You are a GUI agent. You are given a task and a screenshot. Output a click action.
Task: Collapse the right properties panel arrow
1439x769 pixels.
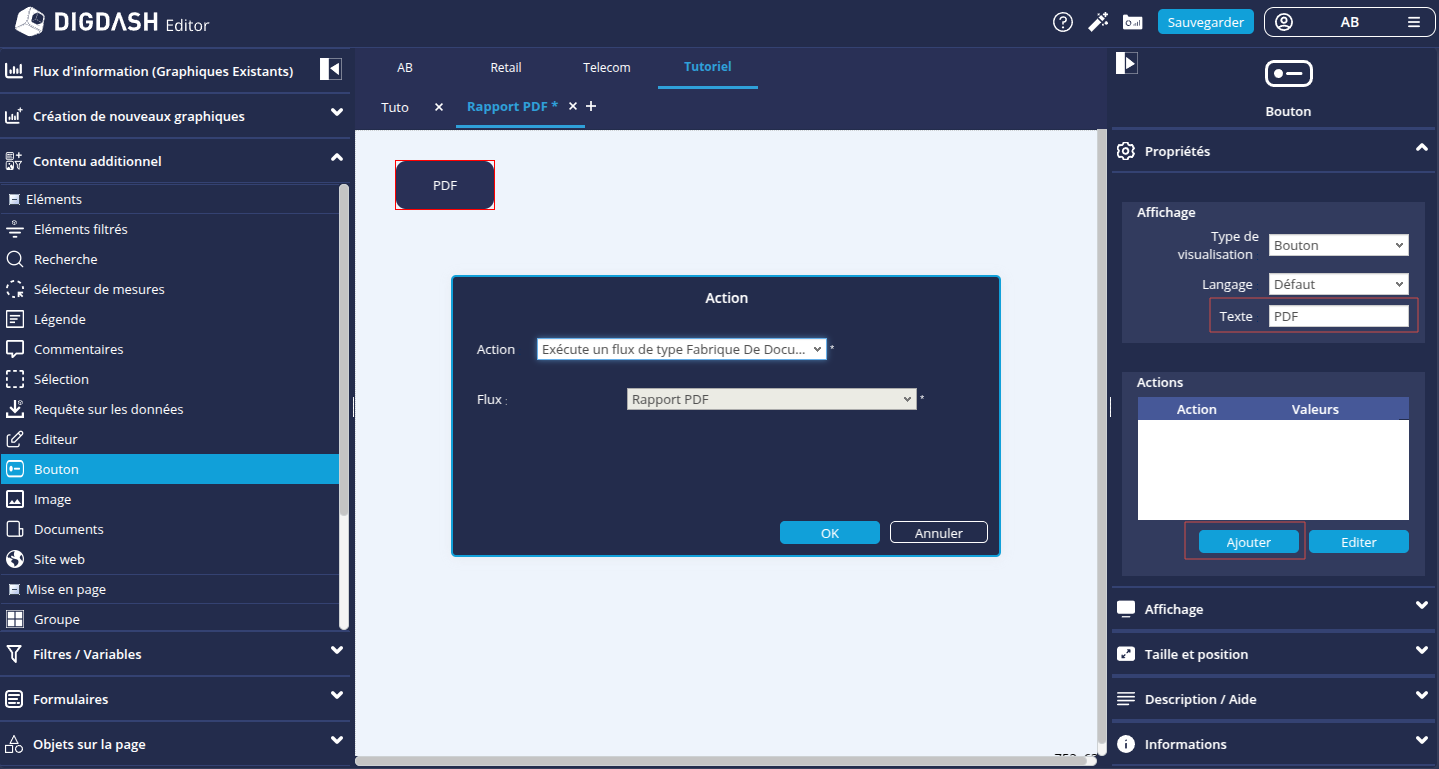[1126, 63]
